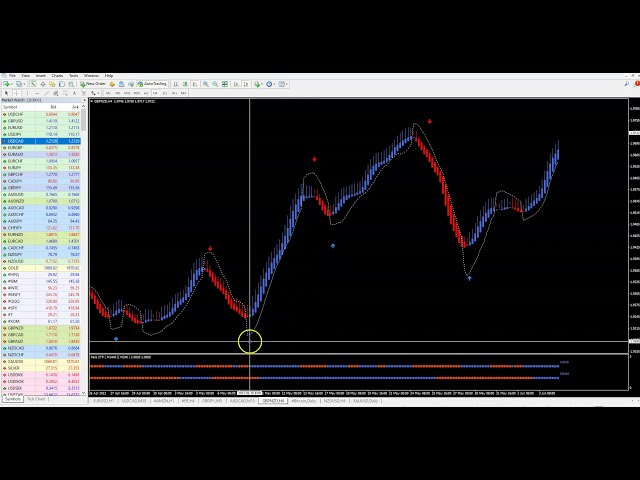Select the M1 timeframe button
The image size is (640, 480).
pos(108,92)
